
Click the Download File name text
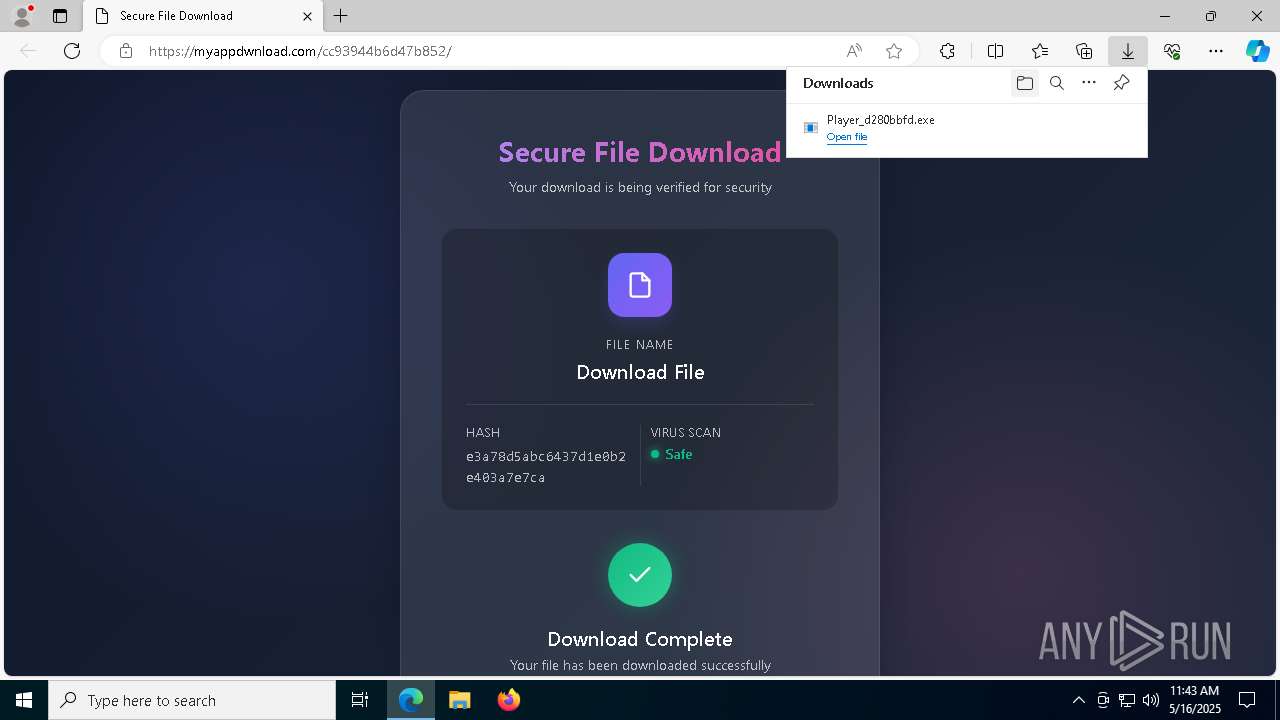click(640, 372)
